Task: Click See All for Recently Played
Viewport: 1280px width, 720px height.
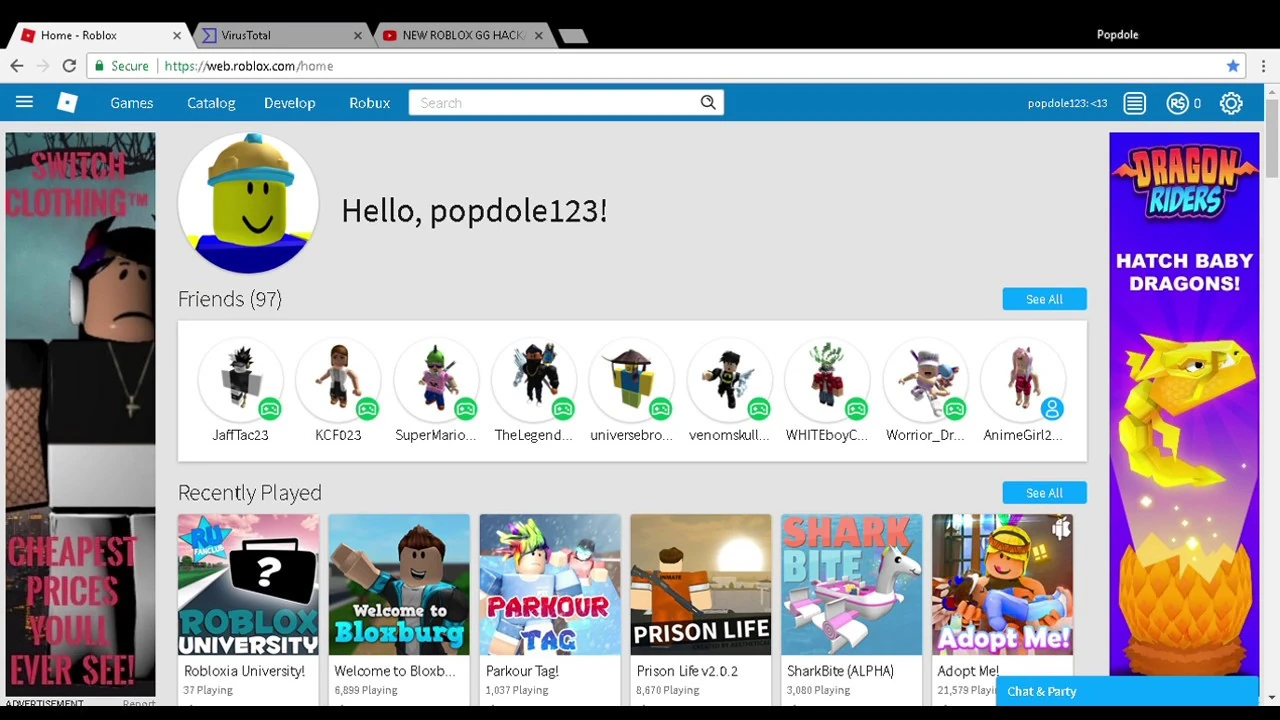Action: [x=1044, y=493]
